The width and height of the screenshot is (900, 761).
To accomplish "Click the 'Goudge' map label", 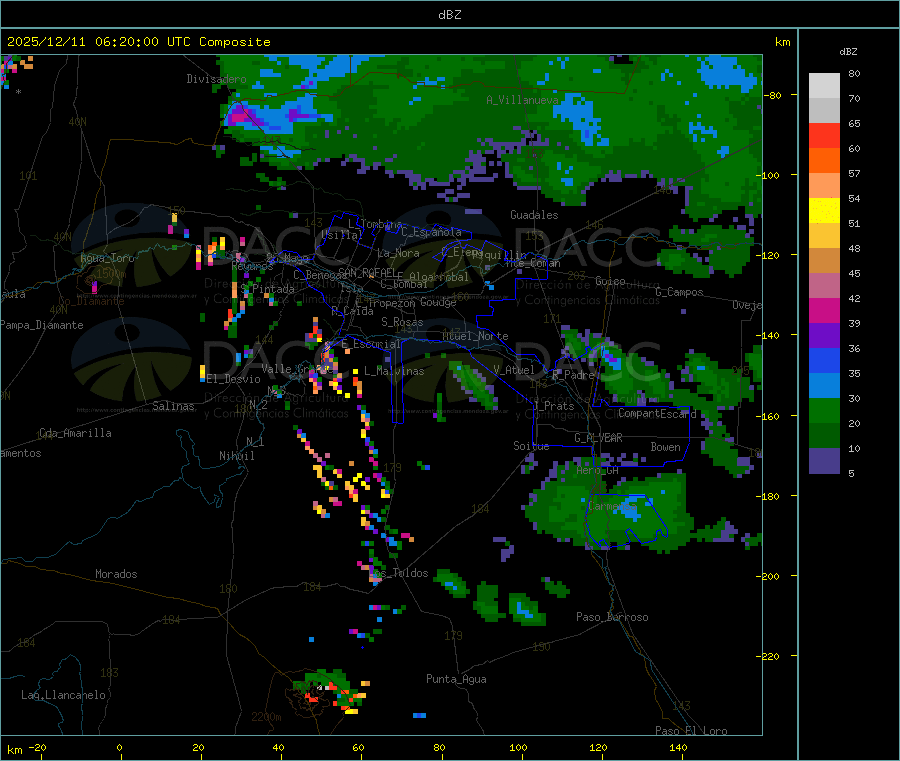I will pos(438,302).
